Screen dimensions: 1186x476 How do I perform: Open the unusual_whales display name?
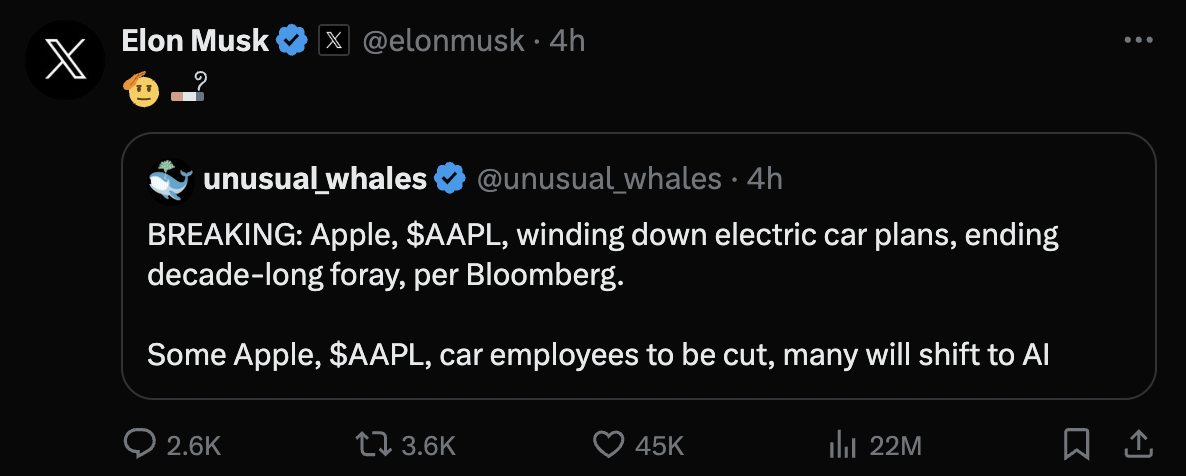(x=315, y=179)
